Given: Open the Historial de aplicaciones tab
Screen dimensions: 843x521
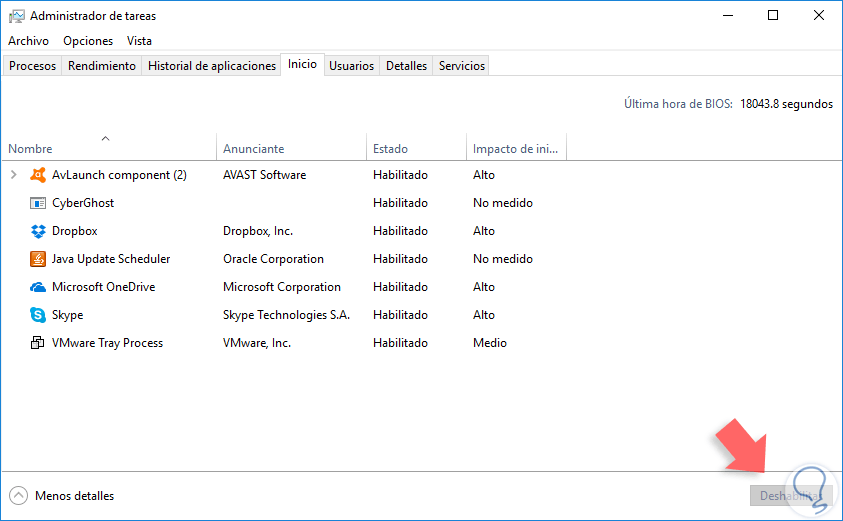Looking at the screenshot, I should (212, 66).
